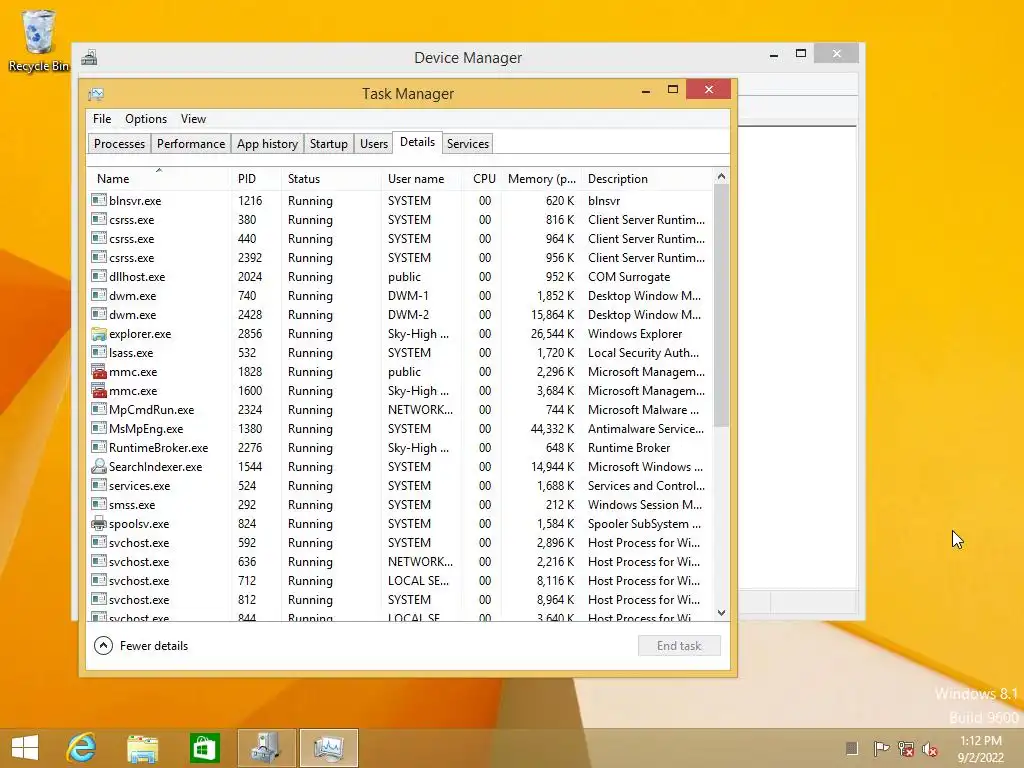Sort by the User name column header
Screen dimensions: 1024x768
(421, 179)
